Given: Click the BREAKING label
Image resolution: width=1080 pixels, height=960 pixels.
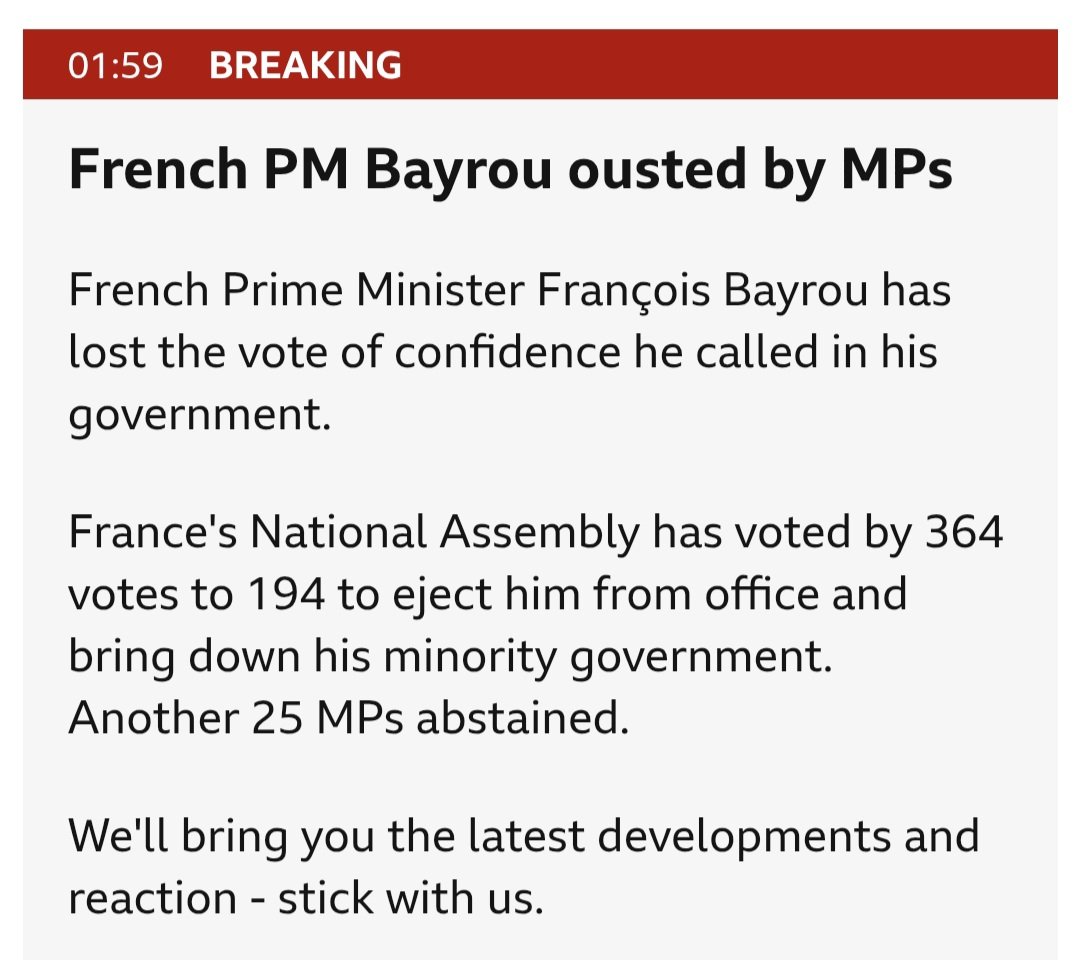Looking at the screenshot, I should pyautogui.click(x=305, y=66).
